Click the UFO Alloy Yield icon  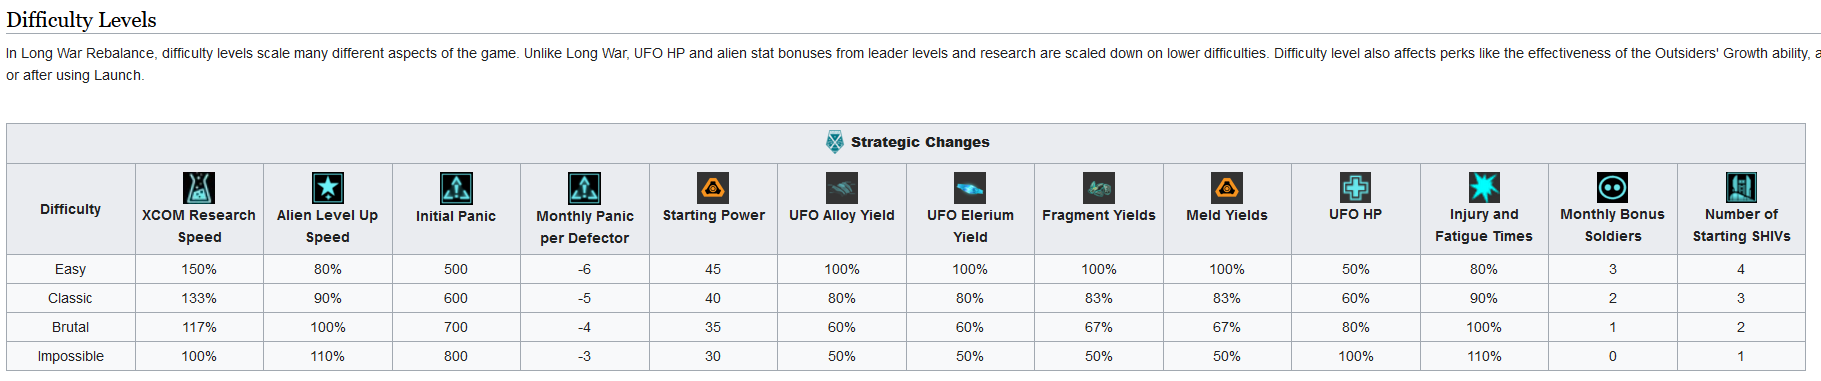842,187
